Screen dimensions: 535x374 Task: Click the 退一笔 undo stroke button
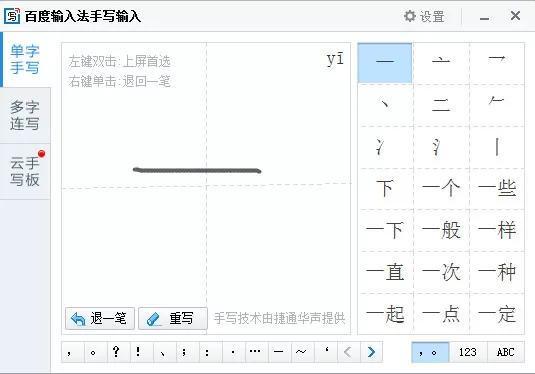tap(100, 318)
